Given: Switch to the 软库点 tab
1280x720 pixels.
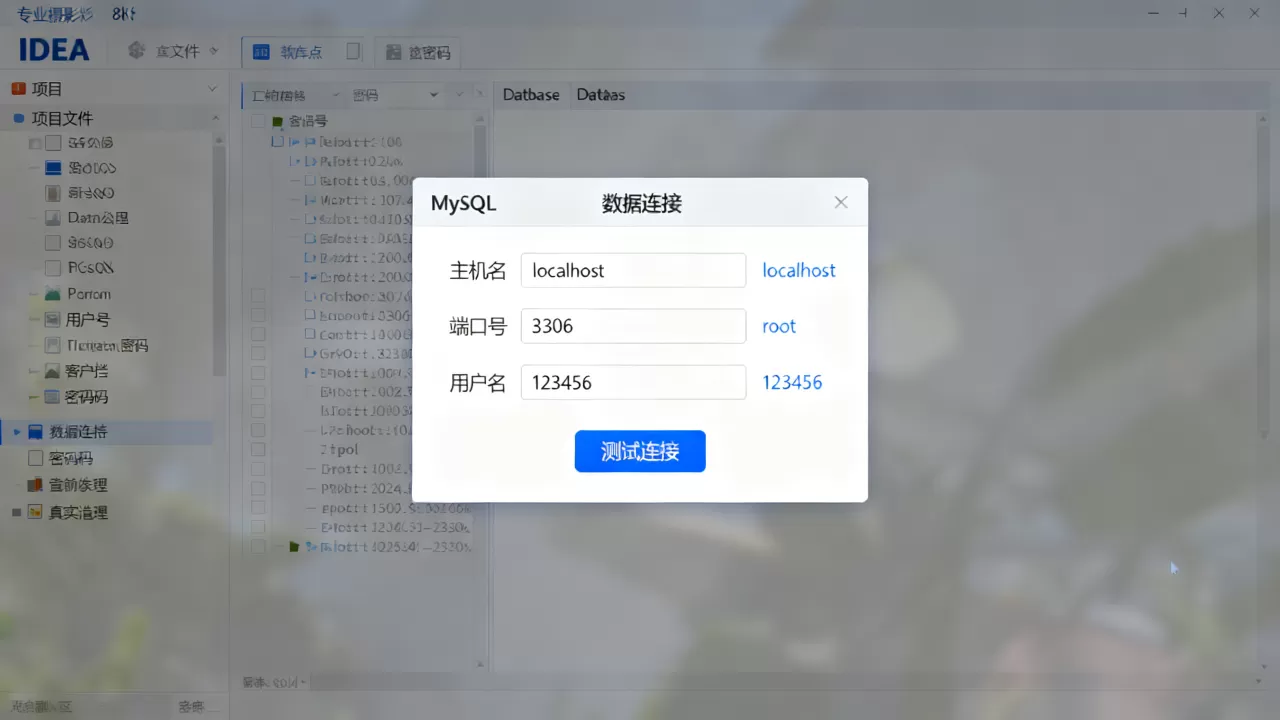Looking at the screenshot, I should [304, 52].
